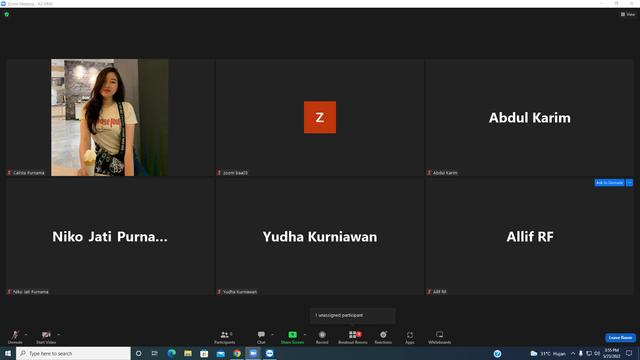Launch Microsoft Edge from taskbar
The height and width of the screenshot is (360, 640).
coord(171,353)
